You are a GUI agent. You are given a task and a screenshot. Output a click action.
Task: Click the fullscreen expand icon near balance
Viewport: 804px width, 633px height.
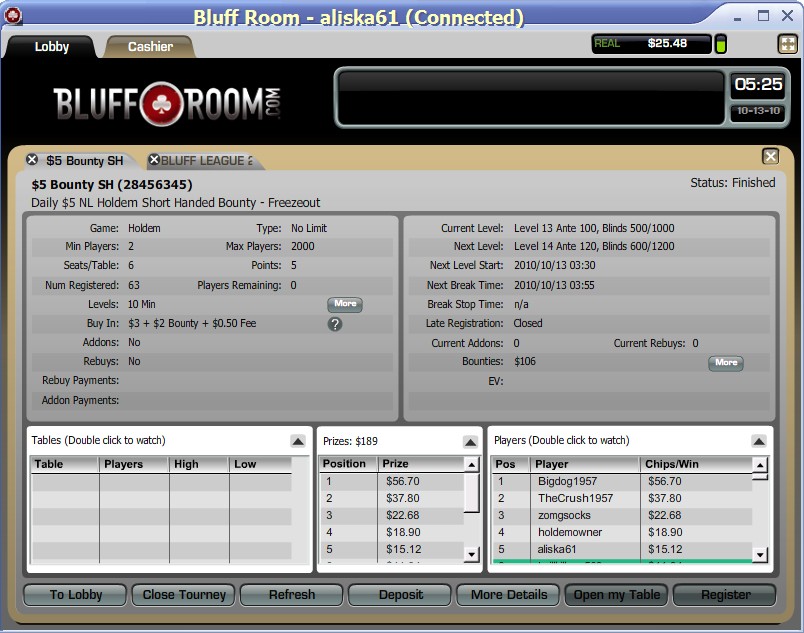coord(788,44)
